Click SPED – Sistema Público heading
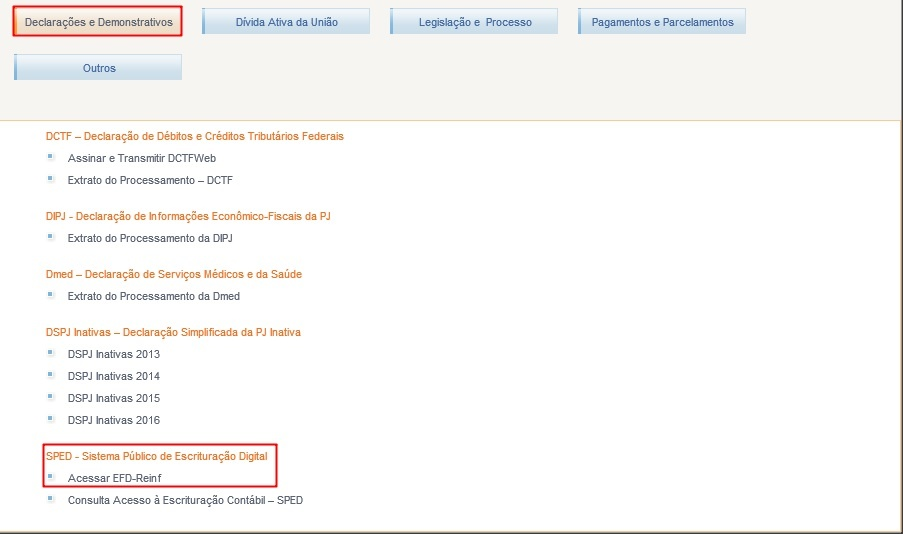 (x=157, y=456)
